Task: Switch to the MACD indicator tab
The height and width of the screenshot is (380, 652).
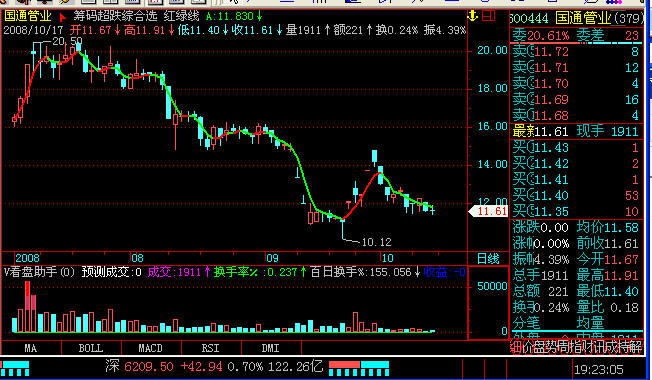Action: 150,348
